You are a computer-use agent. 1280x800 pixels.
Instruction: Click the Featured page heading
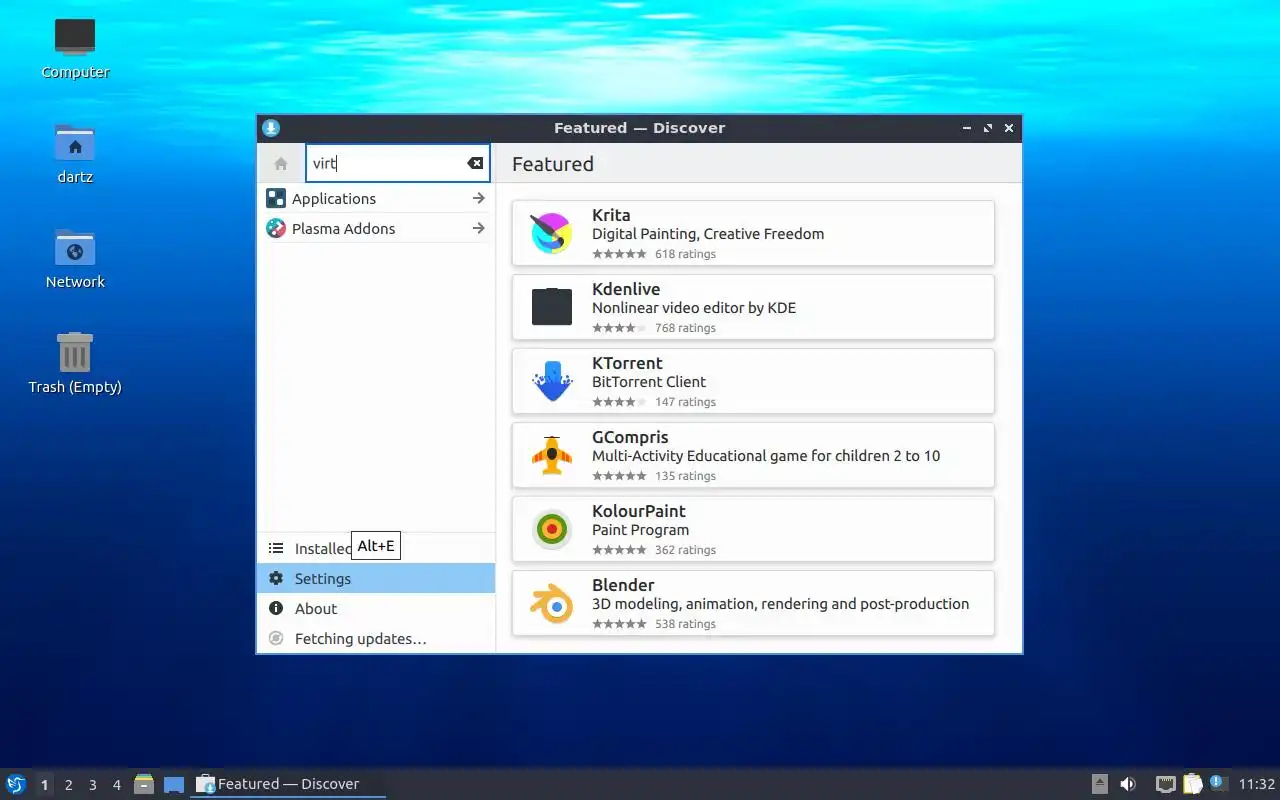[553, 164]
